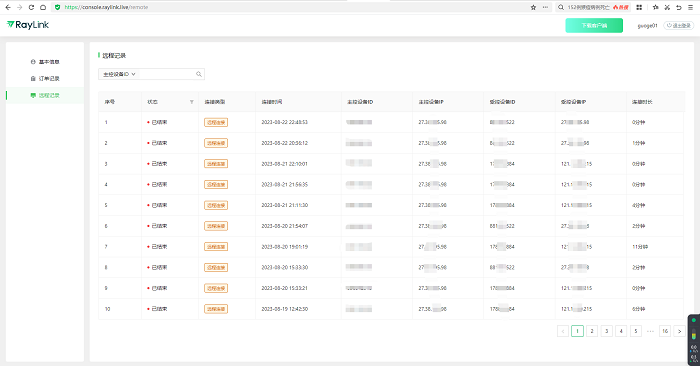
Task: Click the green 下载客户端 download button
Action: tap(594, 25)
